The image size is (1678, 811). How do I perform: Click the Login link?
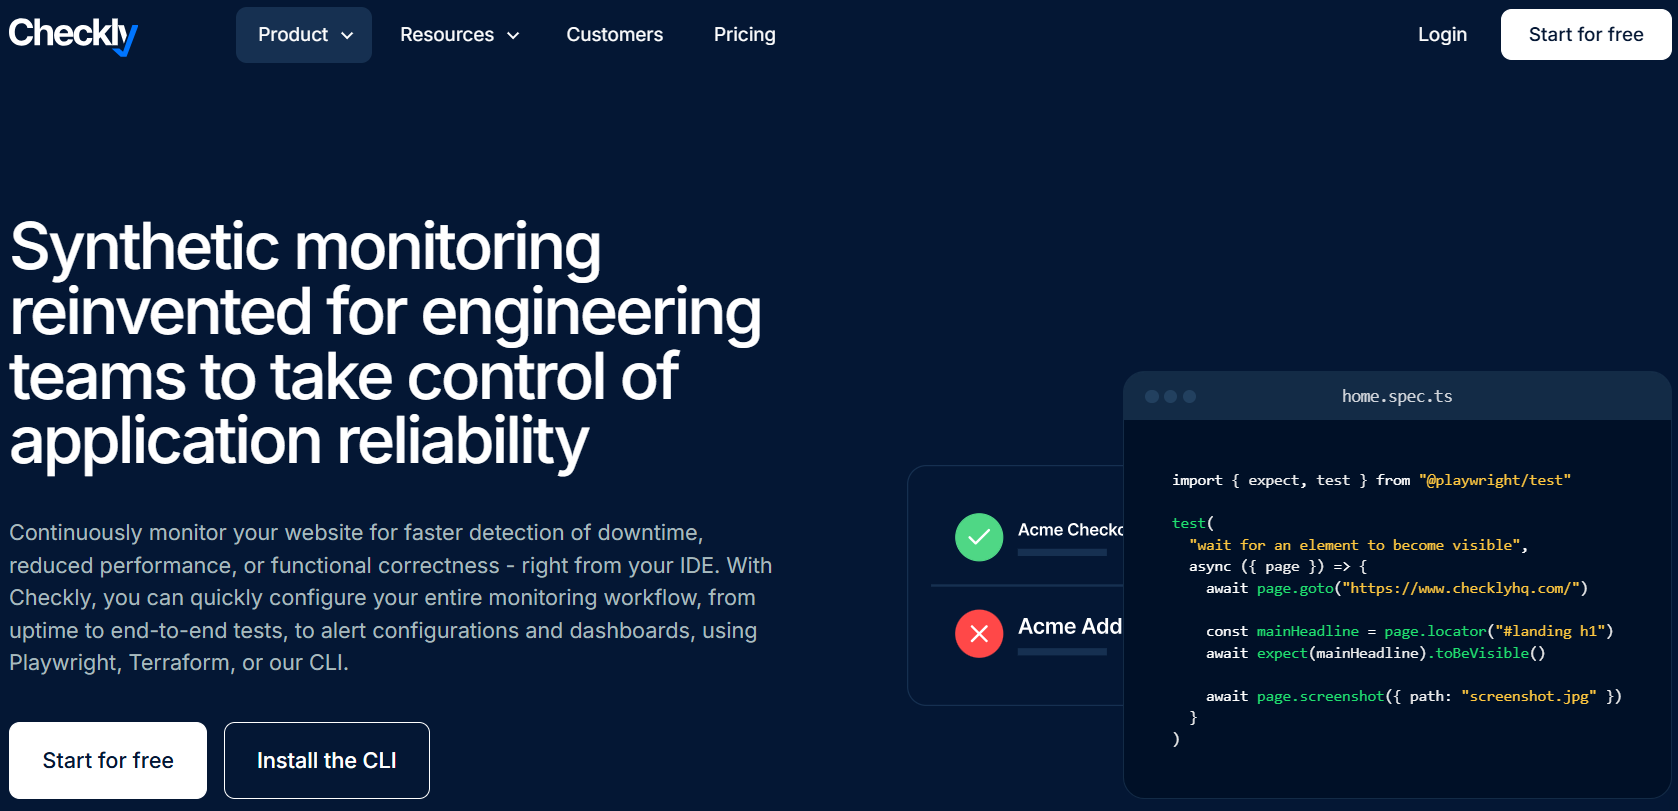click(x=1442, y=35)
